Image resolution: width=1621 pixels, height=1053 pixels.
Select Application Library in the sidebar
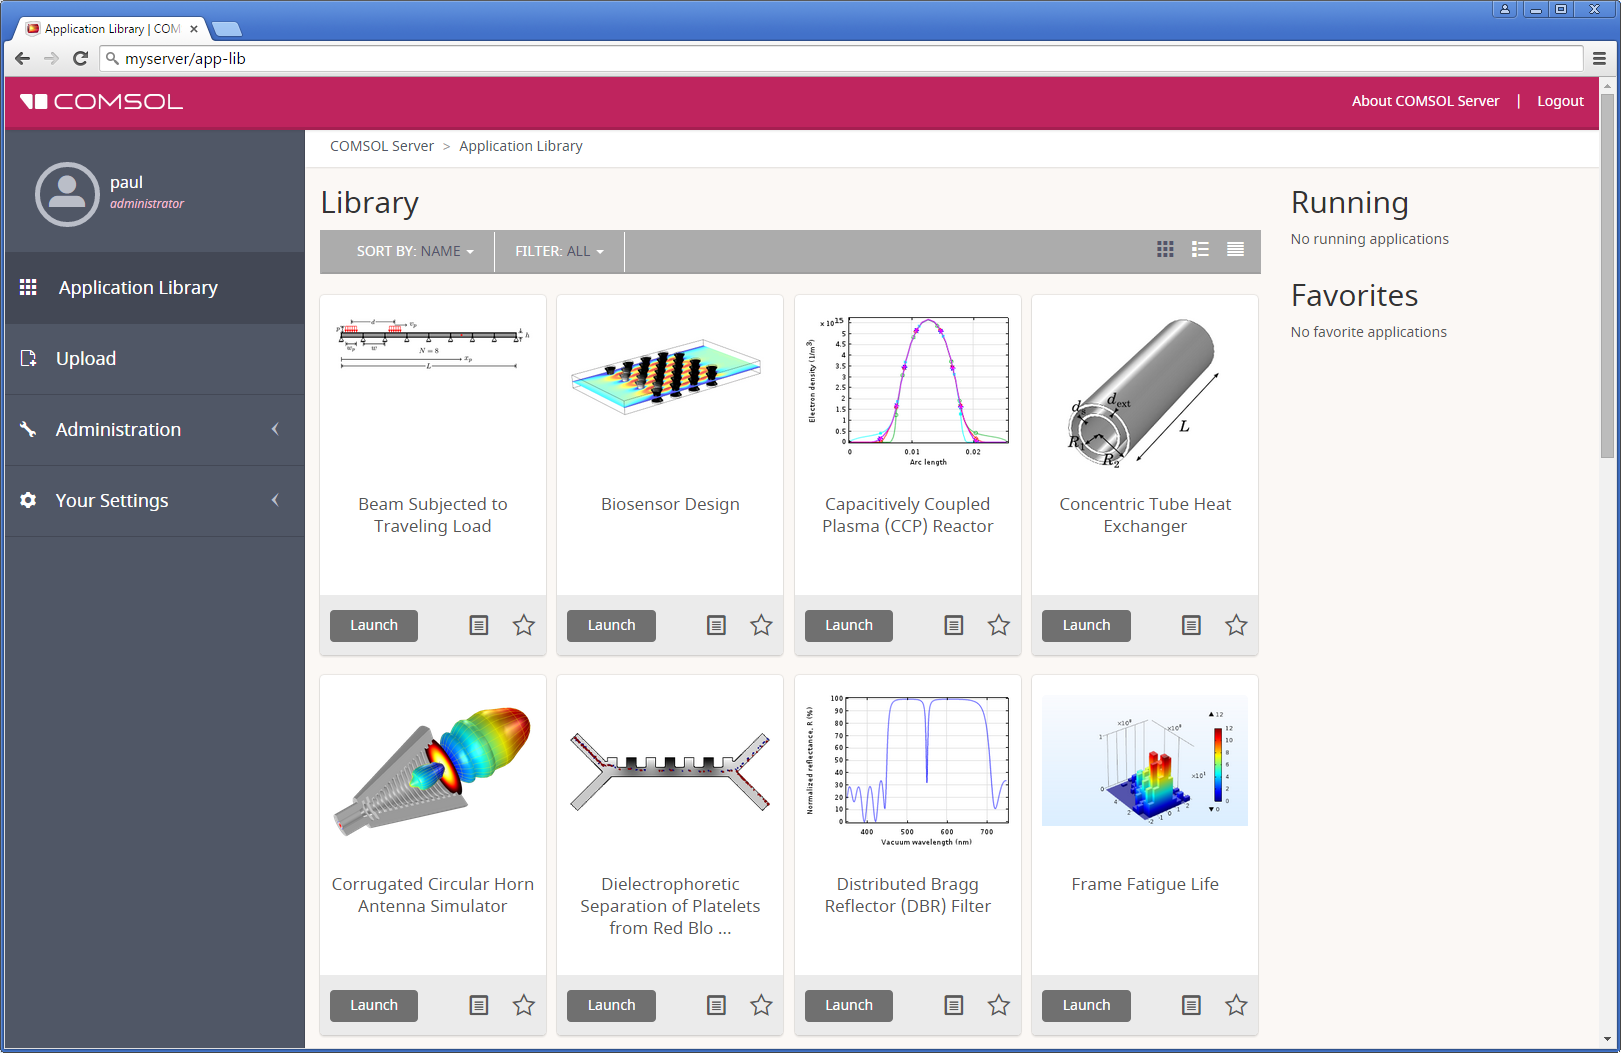pos(138,288)
